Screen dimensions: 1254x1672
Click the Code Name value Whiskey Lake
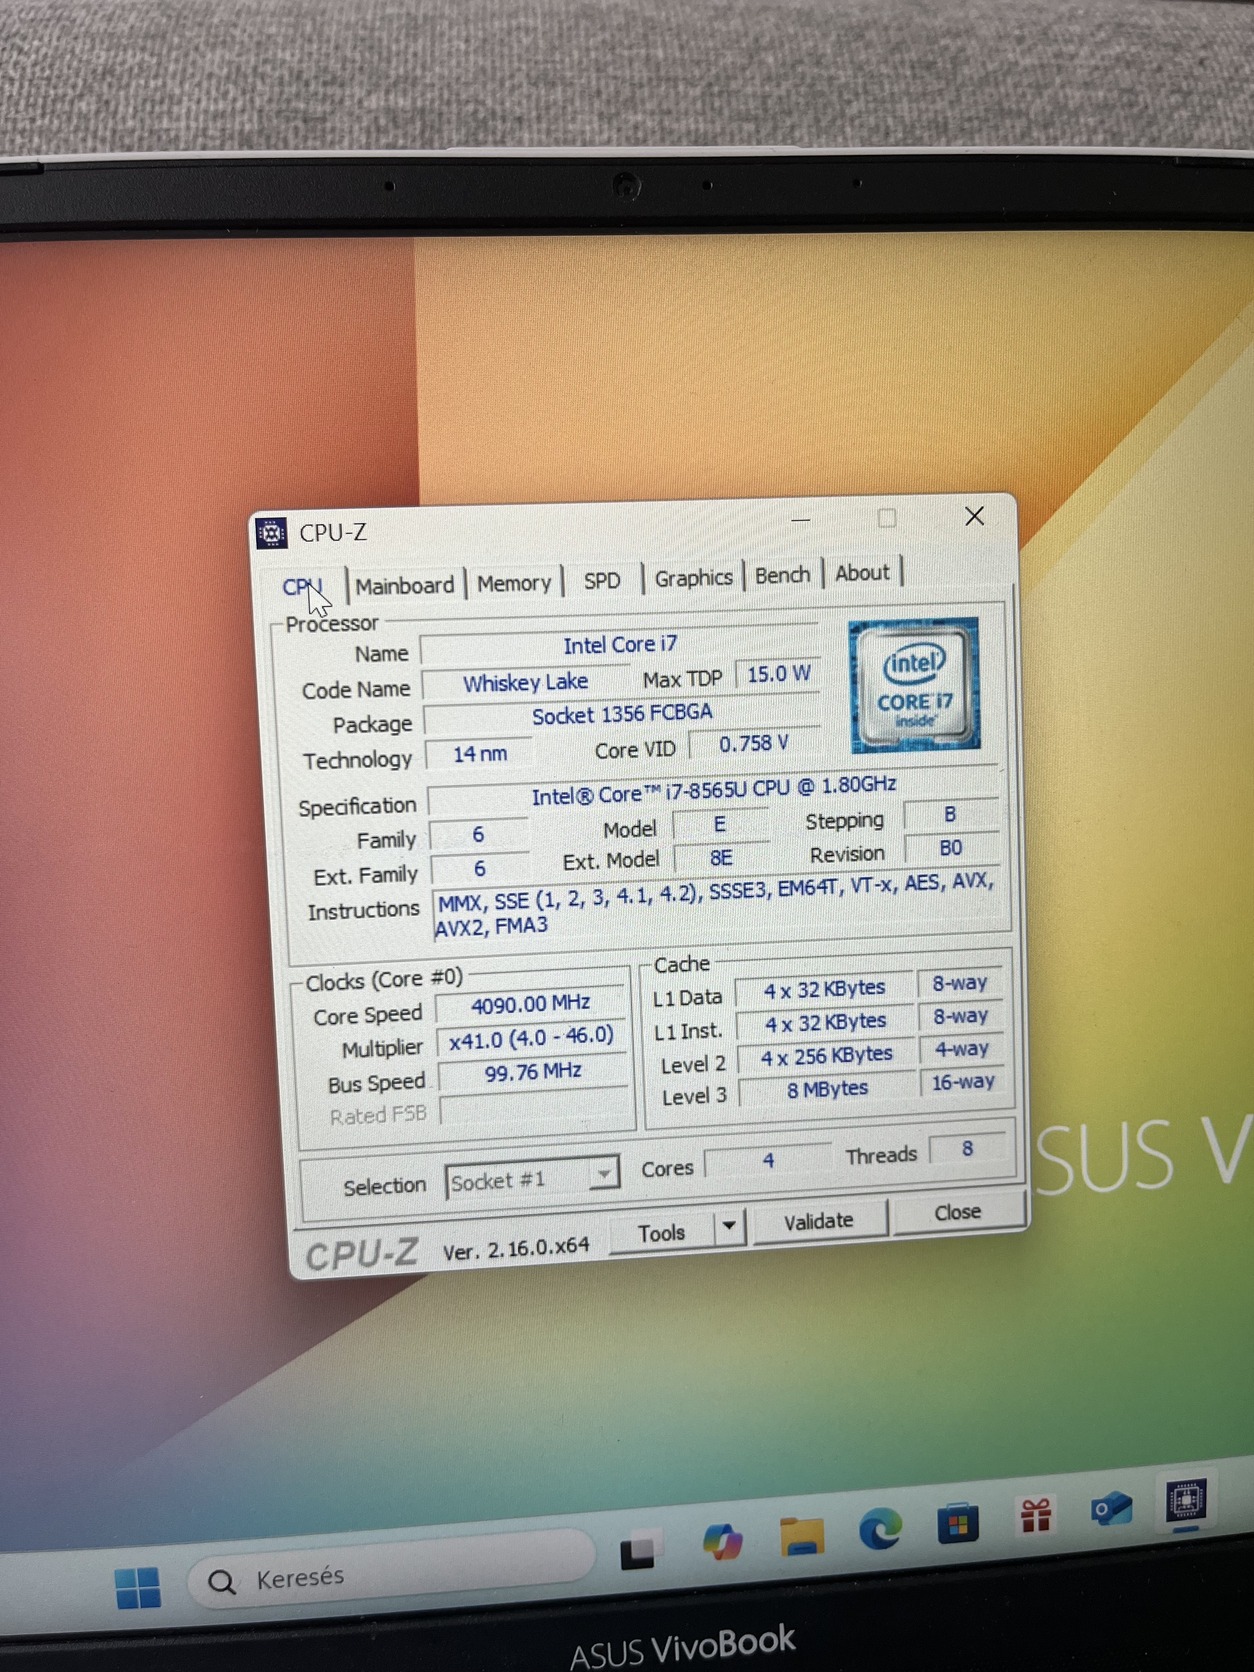tap(525, 683)
